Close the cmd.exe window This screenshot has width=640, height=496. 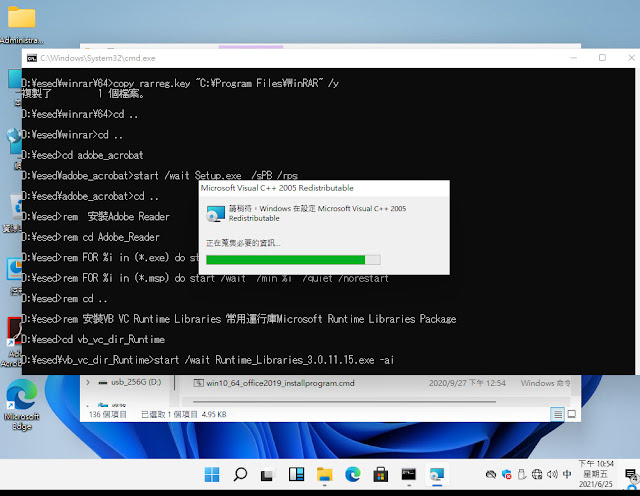tap(631, 58)
